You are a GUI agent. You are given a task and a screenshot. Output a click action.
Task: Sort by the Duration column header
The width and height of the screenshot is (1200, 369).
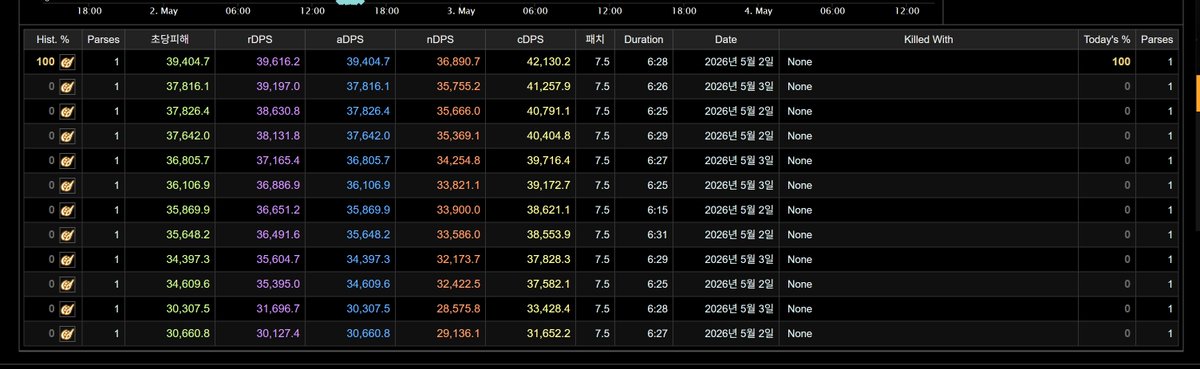pyautogui.click(x=643, y=39)
